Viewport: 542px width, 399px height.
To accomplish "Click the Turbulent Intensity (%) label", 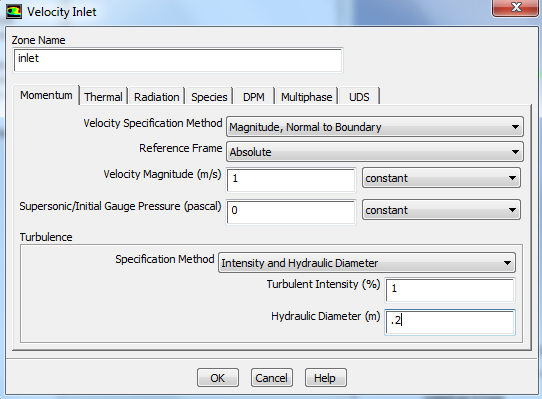I will (x=323, y=284).
